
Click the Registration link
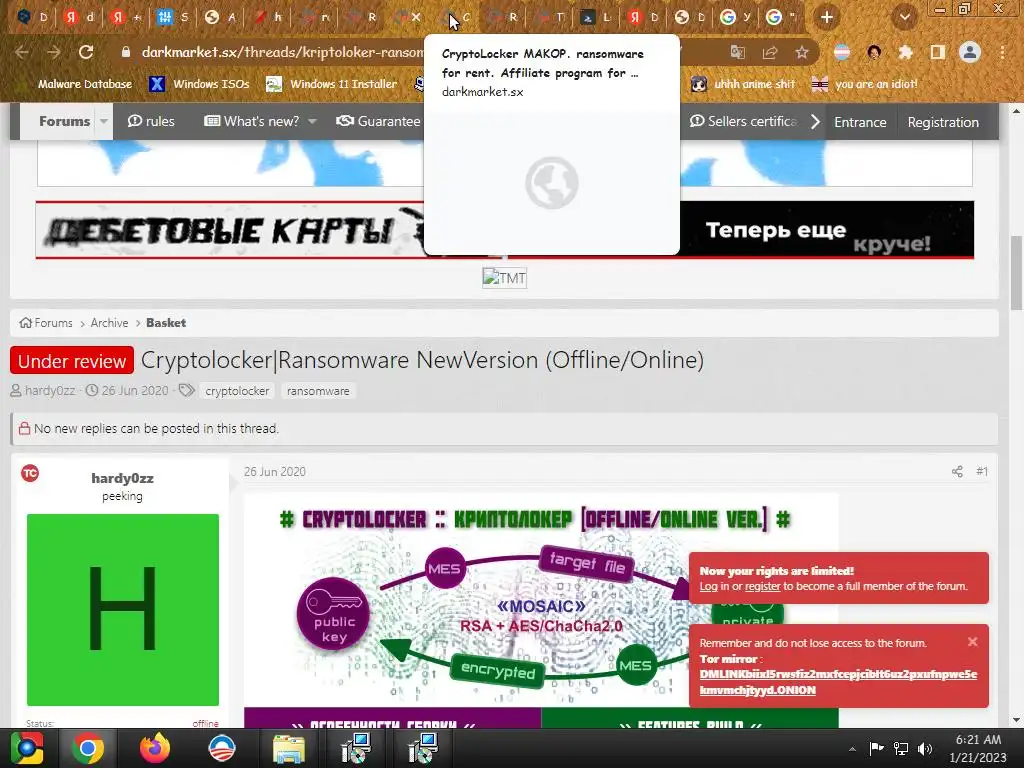click(943, 122)
